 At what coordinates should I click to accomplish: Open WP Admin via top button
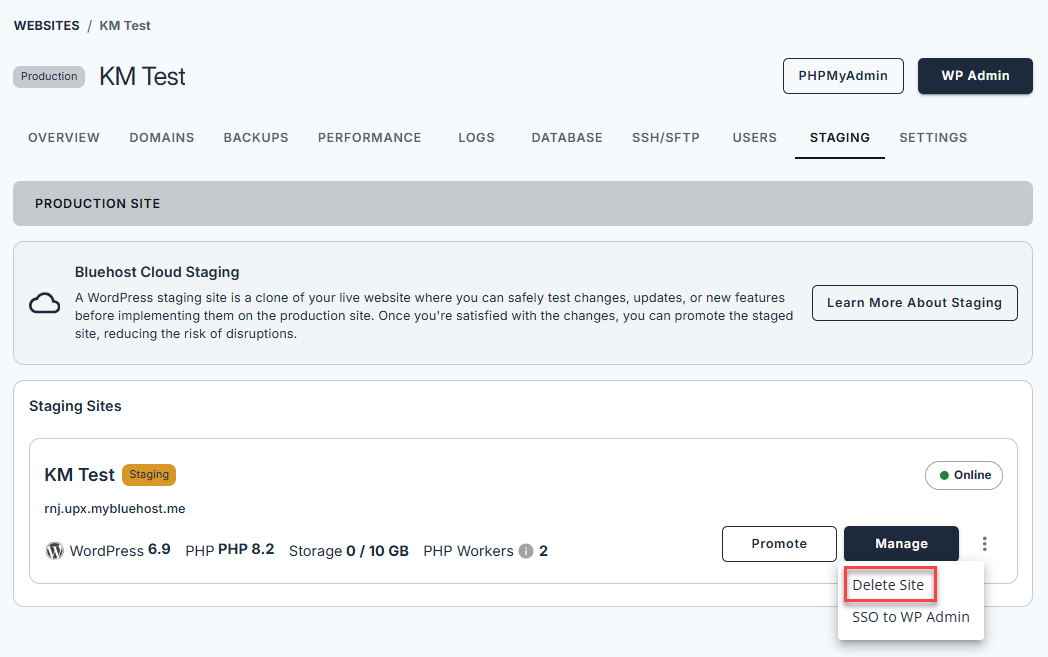click(x=975, y=76)
